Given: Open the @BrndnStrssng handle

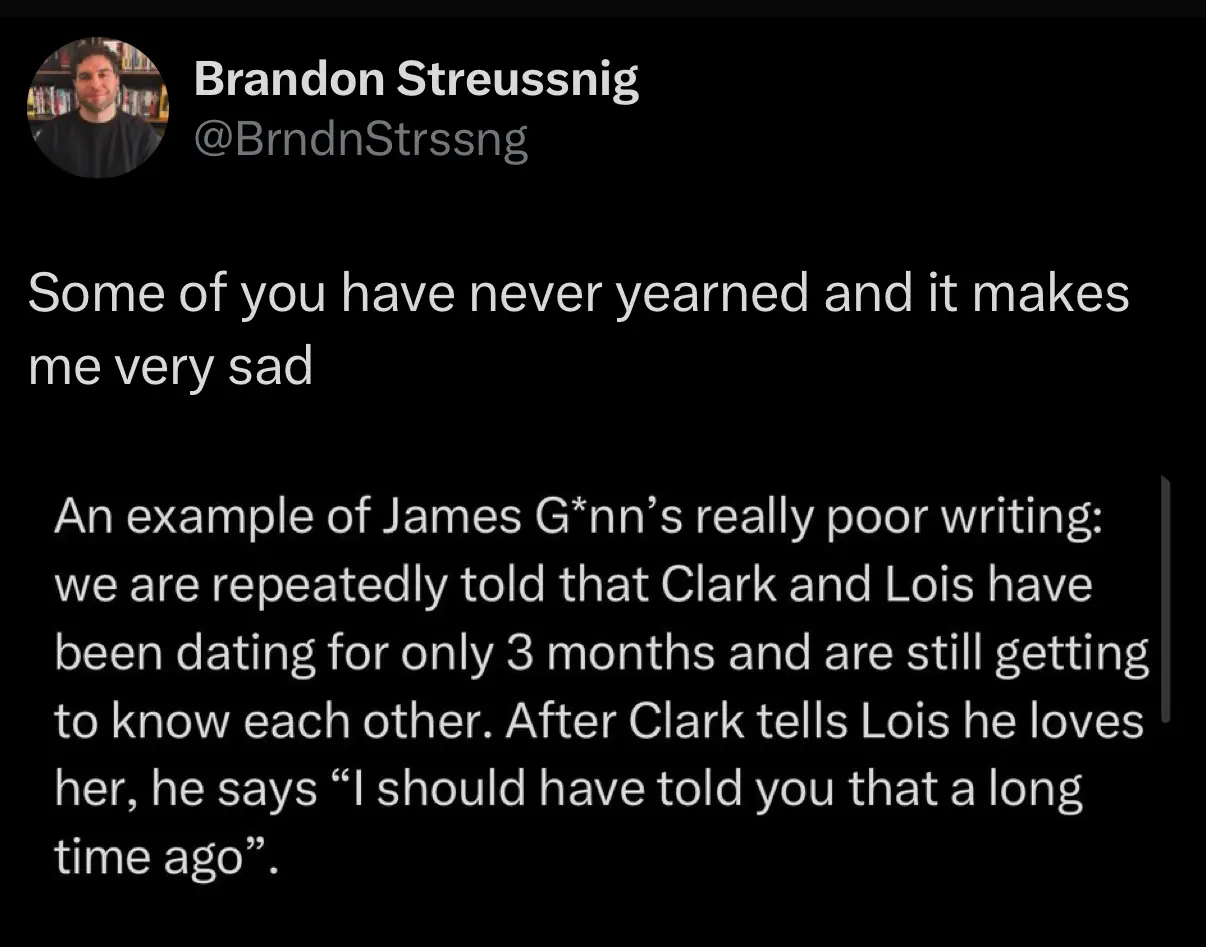Looking at the screenshot, I should pyautogui.click(x=360, y=140).
